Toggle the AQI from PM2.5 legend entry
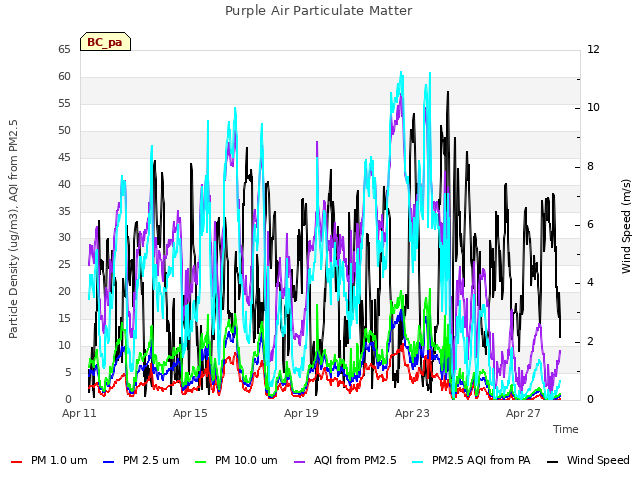 pyautogui.click(x=345, y=461)
